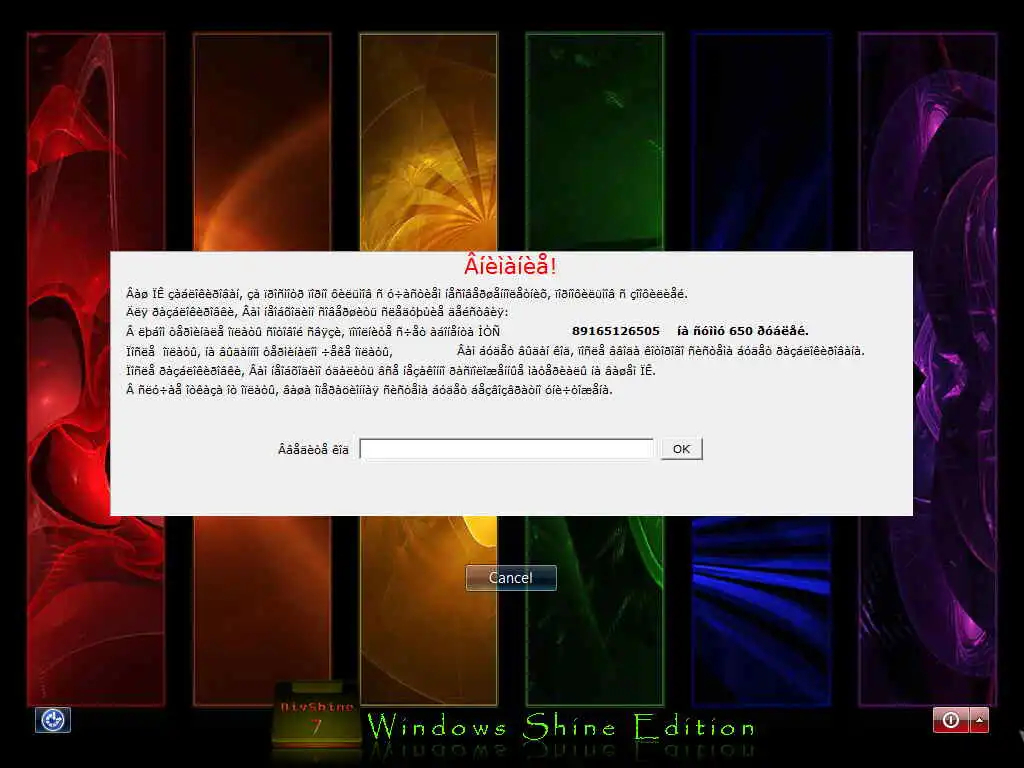Select the phone number 89165126505 text

click(x=616, y=331)
